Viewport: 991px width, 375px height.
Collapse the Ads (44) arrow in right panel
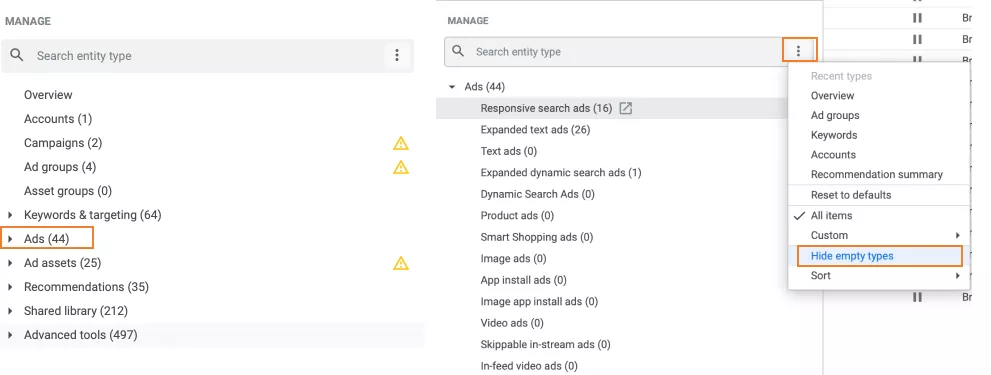point(451,87)
